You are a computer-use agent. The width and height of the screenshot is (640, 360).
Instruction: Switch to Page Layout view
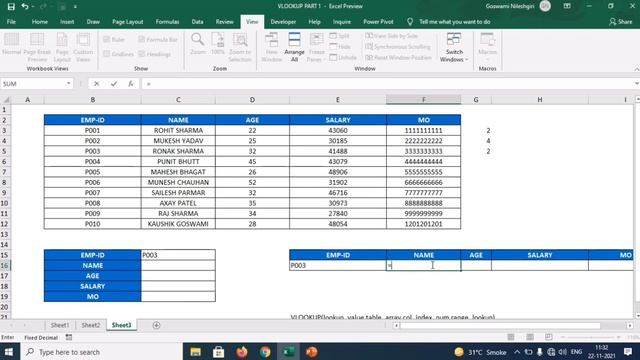click(62, 47)
